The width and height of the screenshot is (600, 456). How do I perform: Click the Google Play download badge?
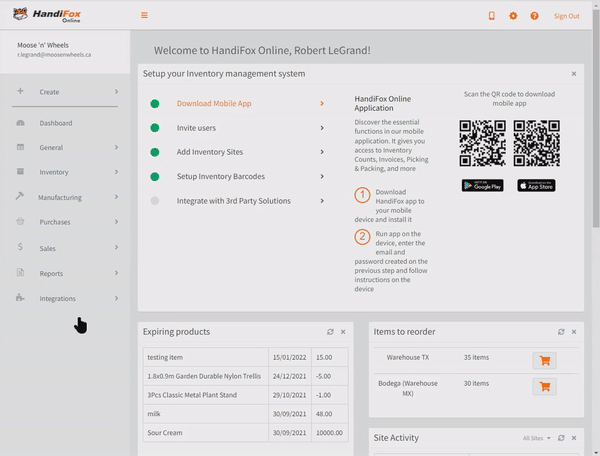click(482, 186)
